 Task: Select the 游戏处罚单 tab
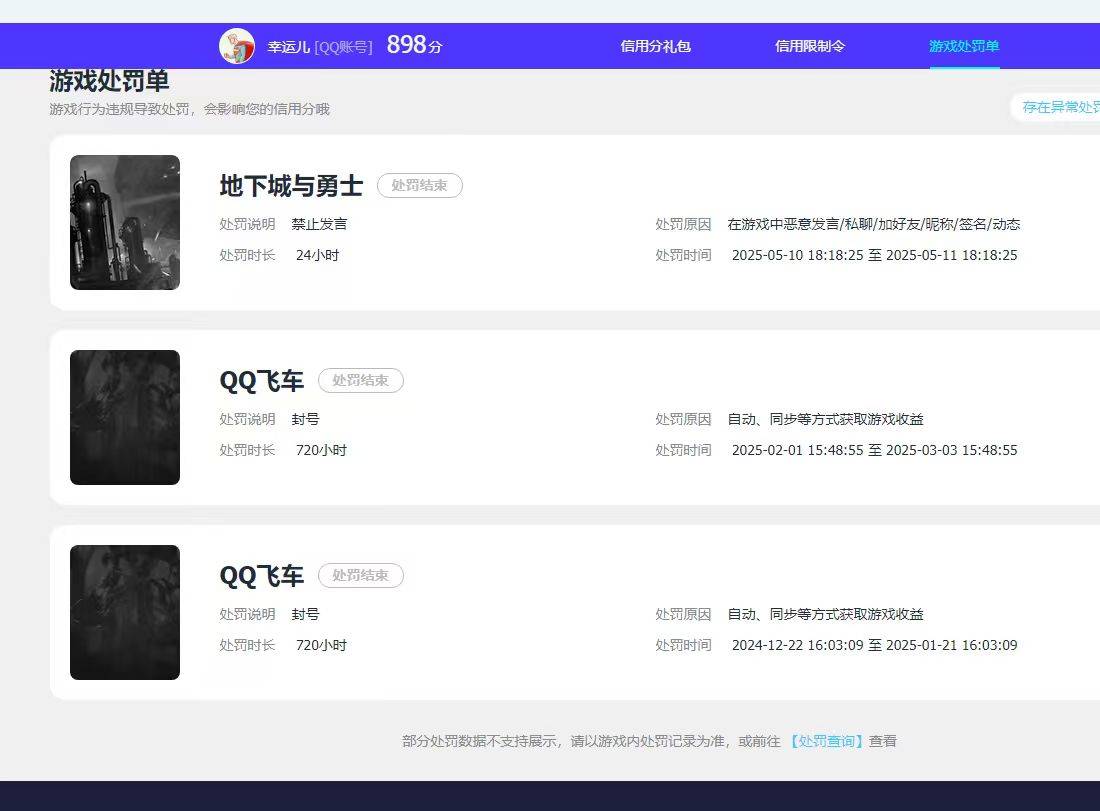click(x=964, y=46)
